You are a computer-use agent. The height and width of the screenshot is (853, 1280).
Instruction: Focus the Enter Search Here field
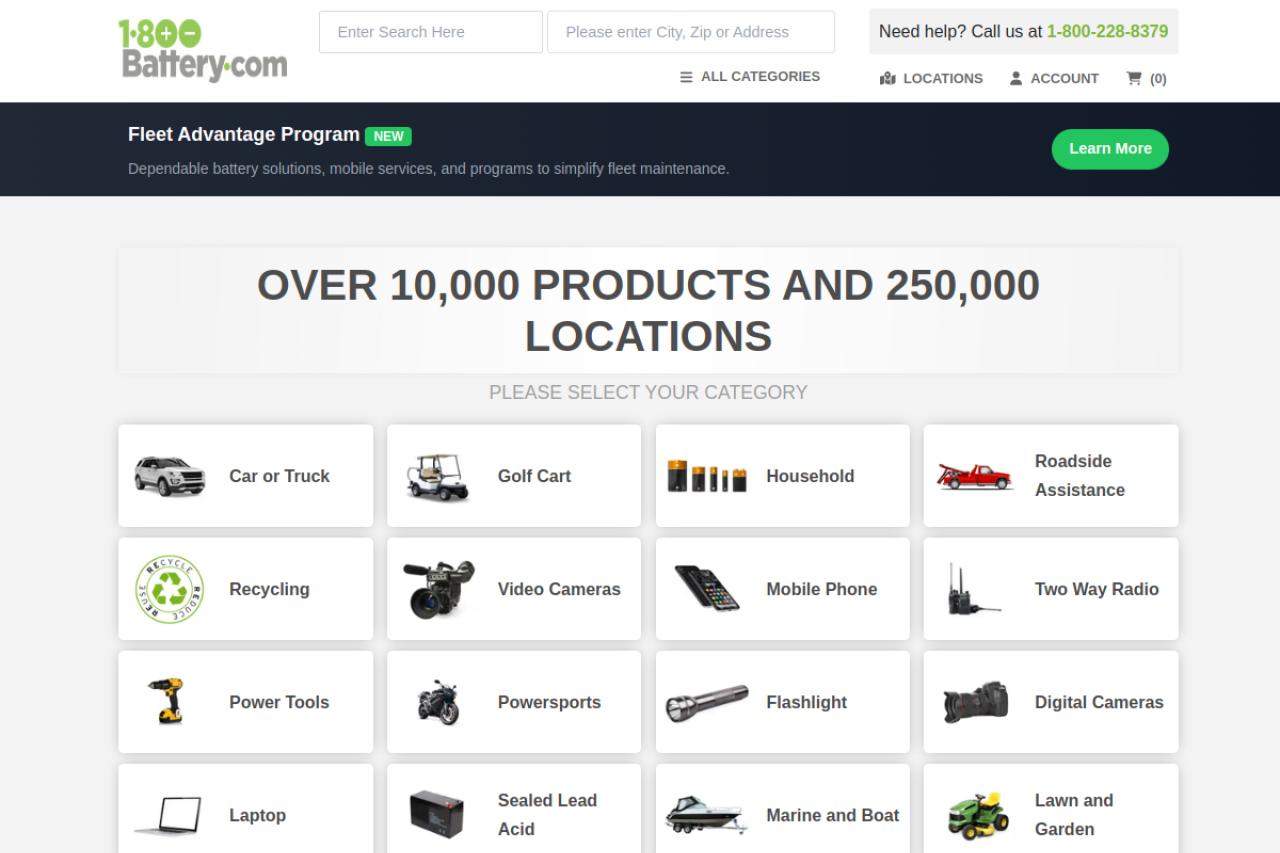point(431,32)
